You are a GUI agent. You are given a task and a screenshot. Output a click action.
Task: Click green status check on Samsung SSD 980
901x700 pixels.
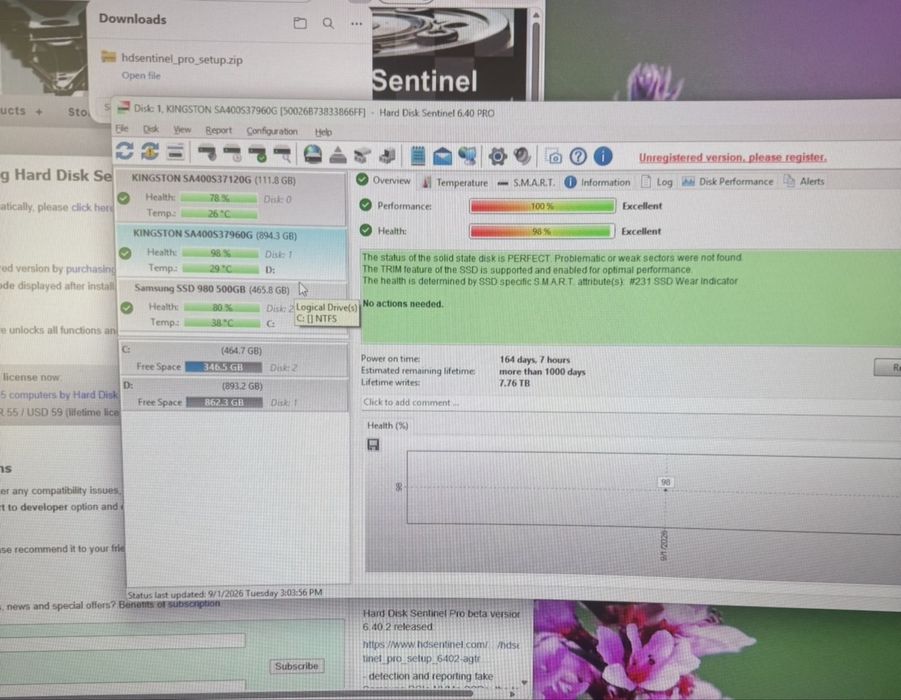tap(127, 308)
